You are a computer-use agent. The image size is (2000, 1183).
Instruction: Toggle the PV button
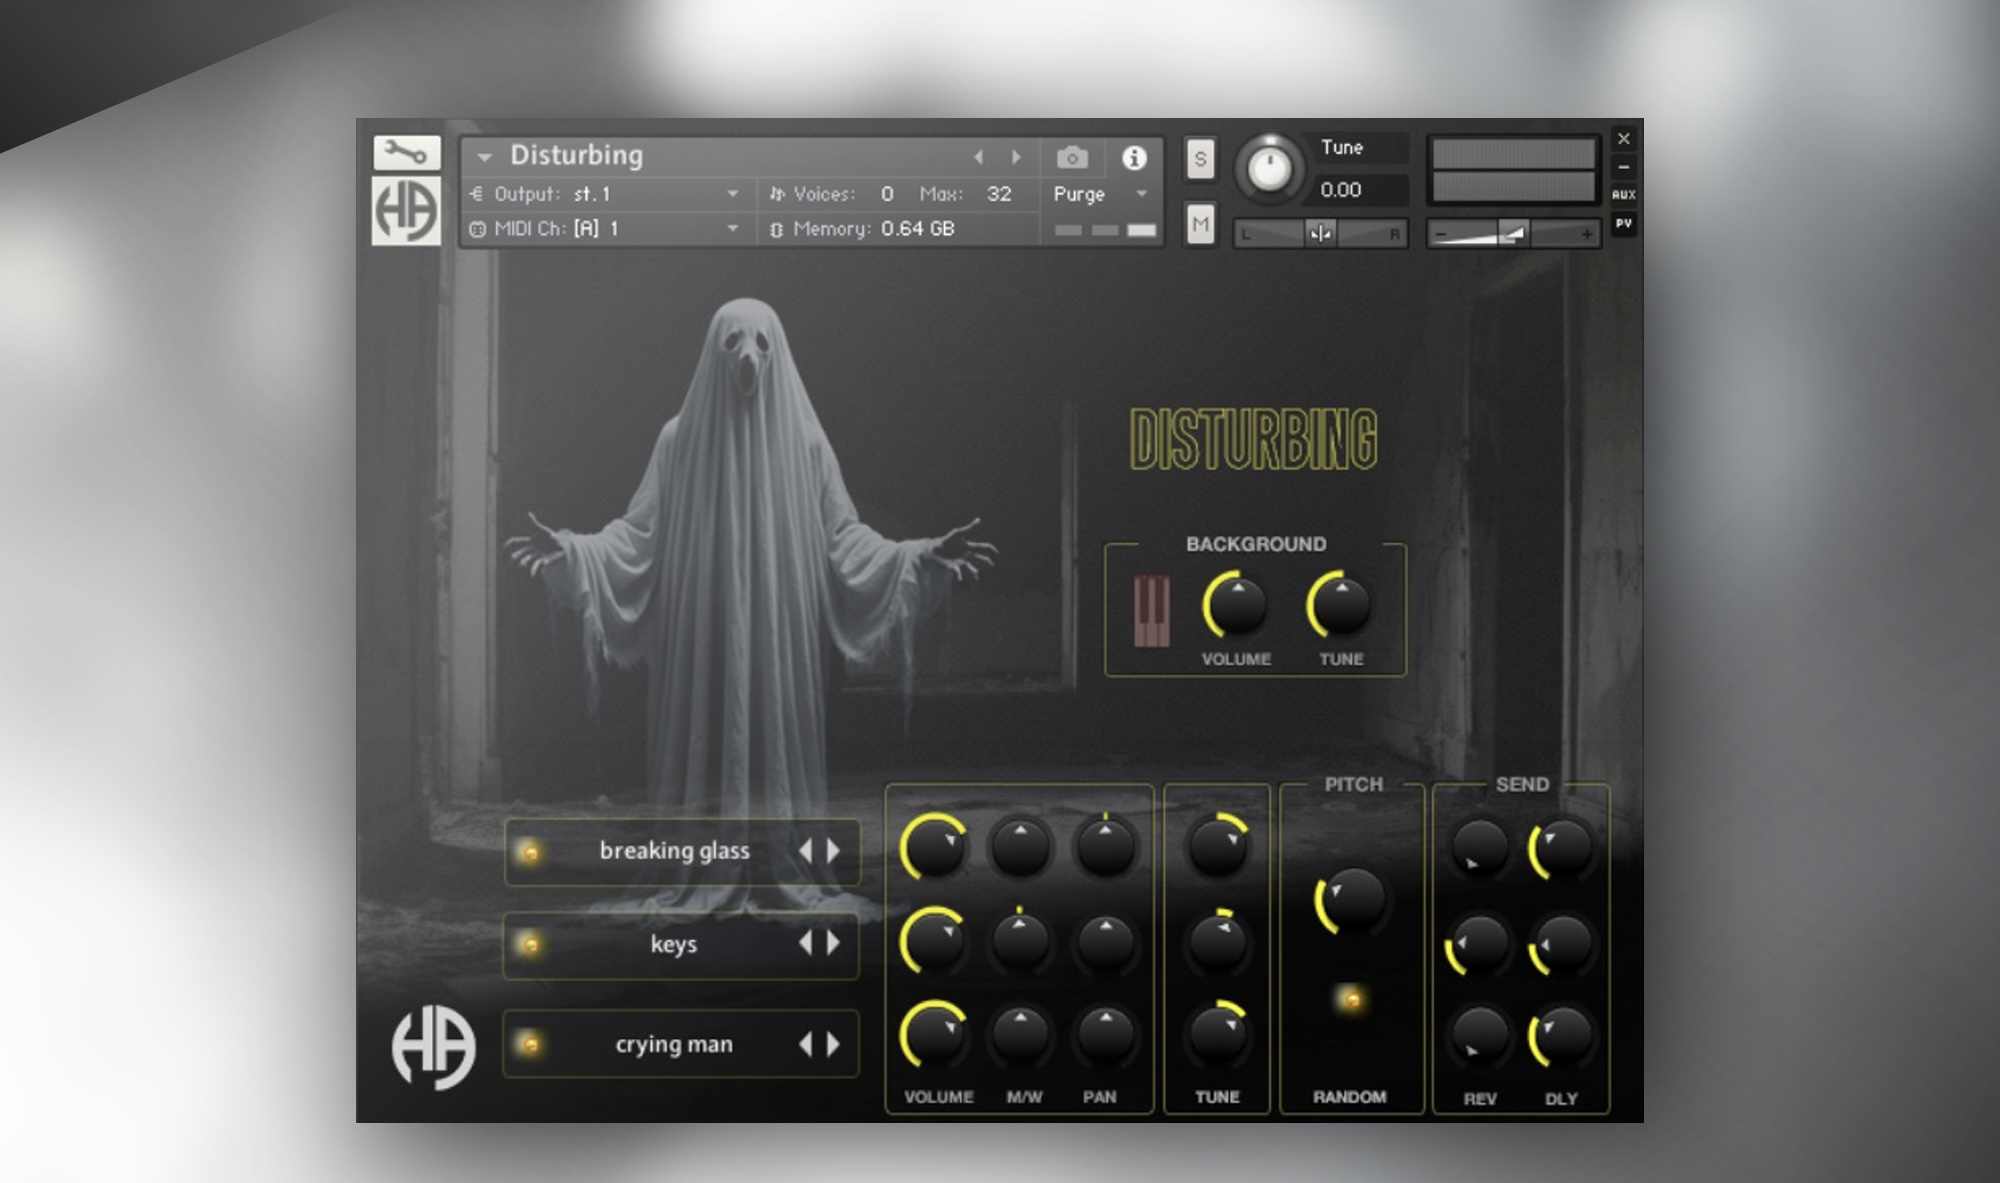click(1624, 223)
